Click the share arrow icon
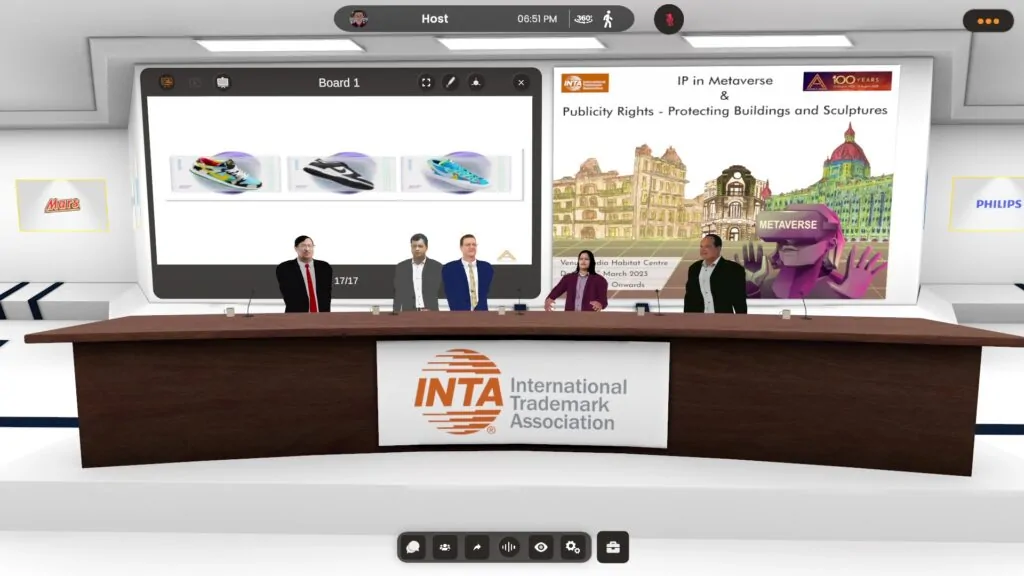1024x576 pixels. coord(477,547)
